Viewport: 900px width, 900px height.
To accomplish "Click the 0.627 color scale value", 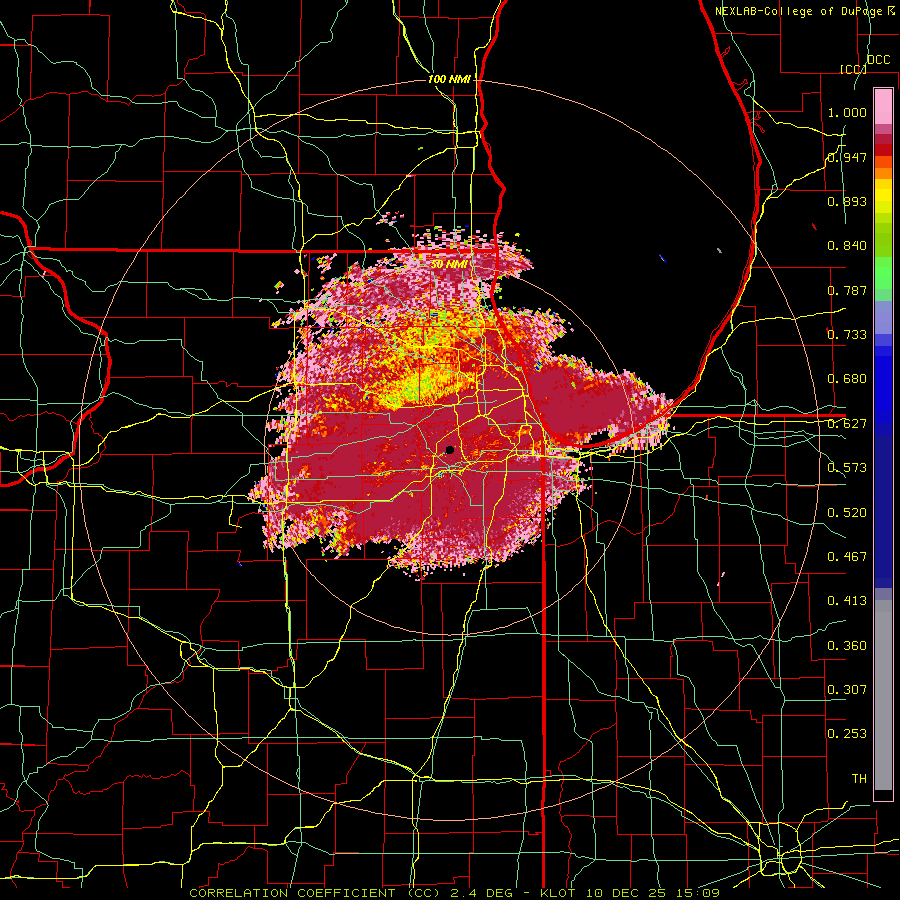I will (847, 424).
